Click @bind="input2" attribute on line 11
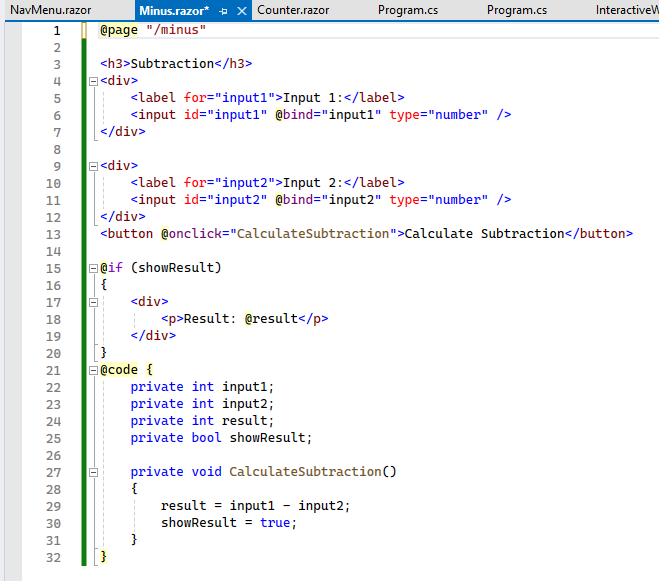 [328, 199]
